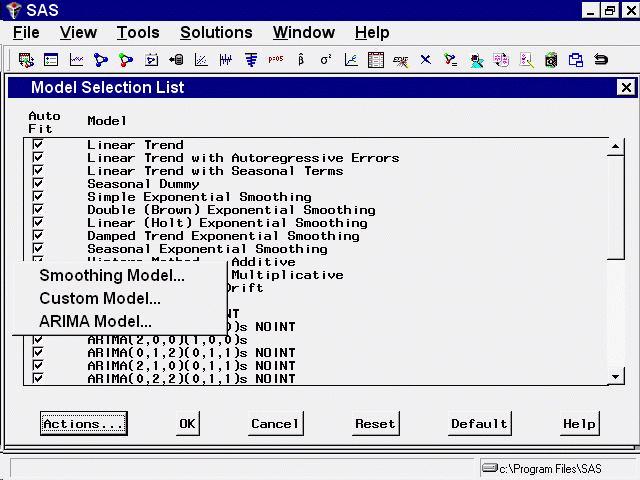Select the Seasonal Dummy model row text
Image resolution: width=640 pixels, height=480 pixels.
[x=143, y=184]
